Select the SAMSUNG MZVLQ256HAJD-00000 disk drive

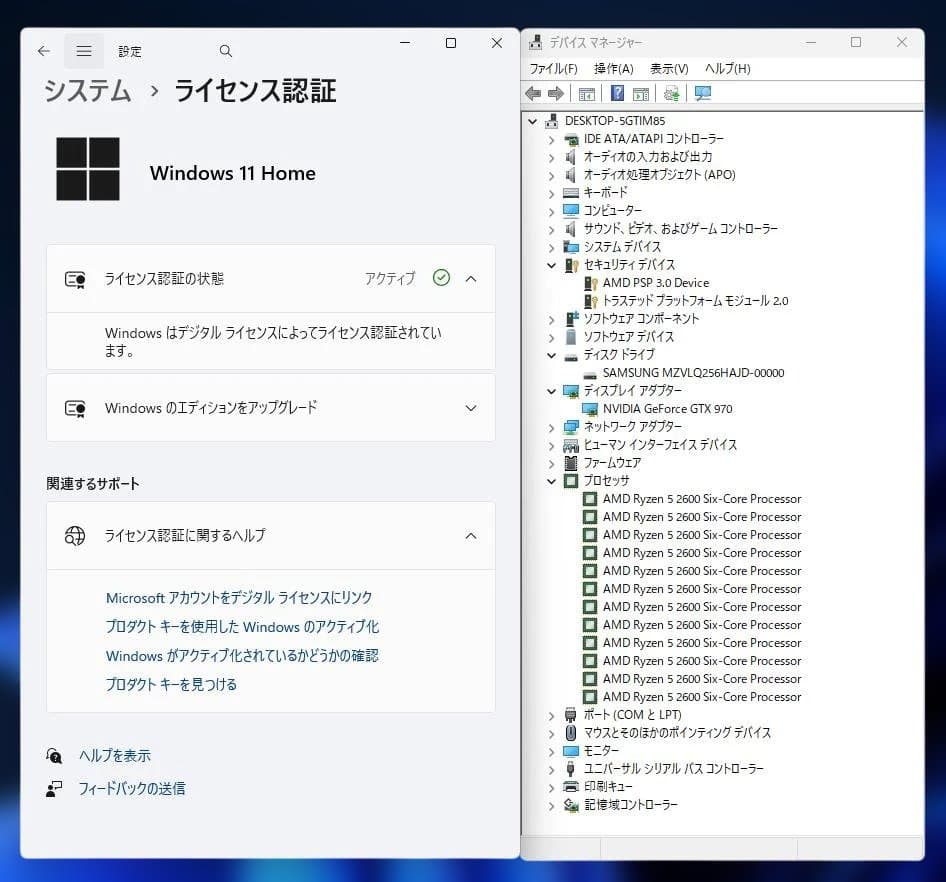coord(693,373)
